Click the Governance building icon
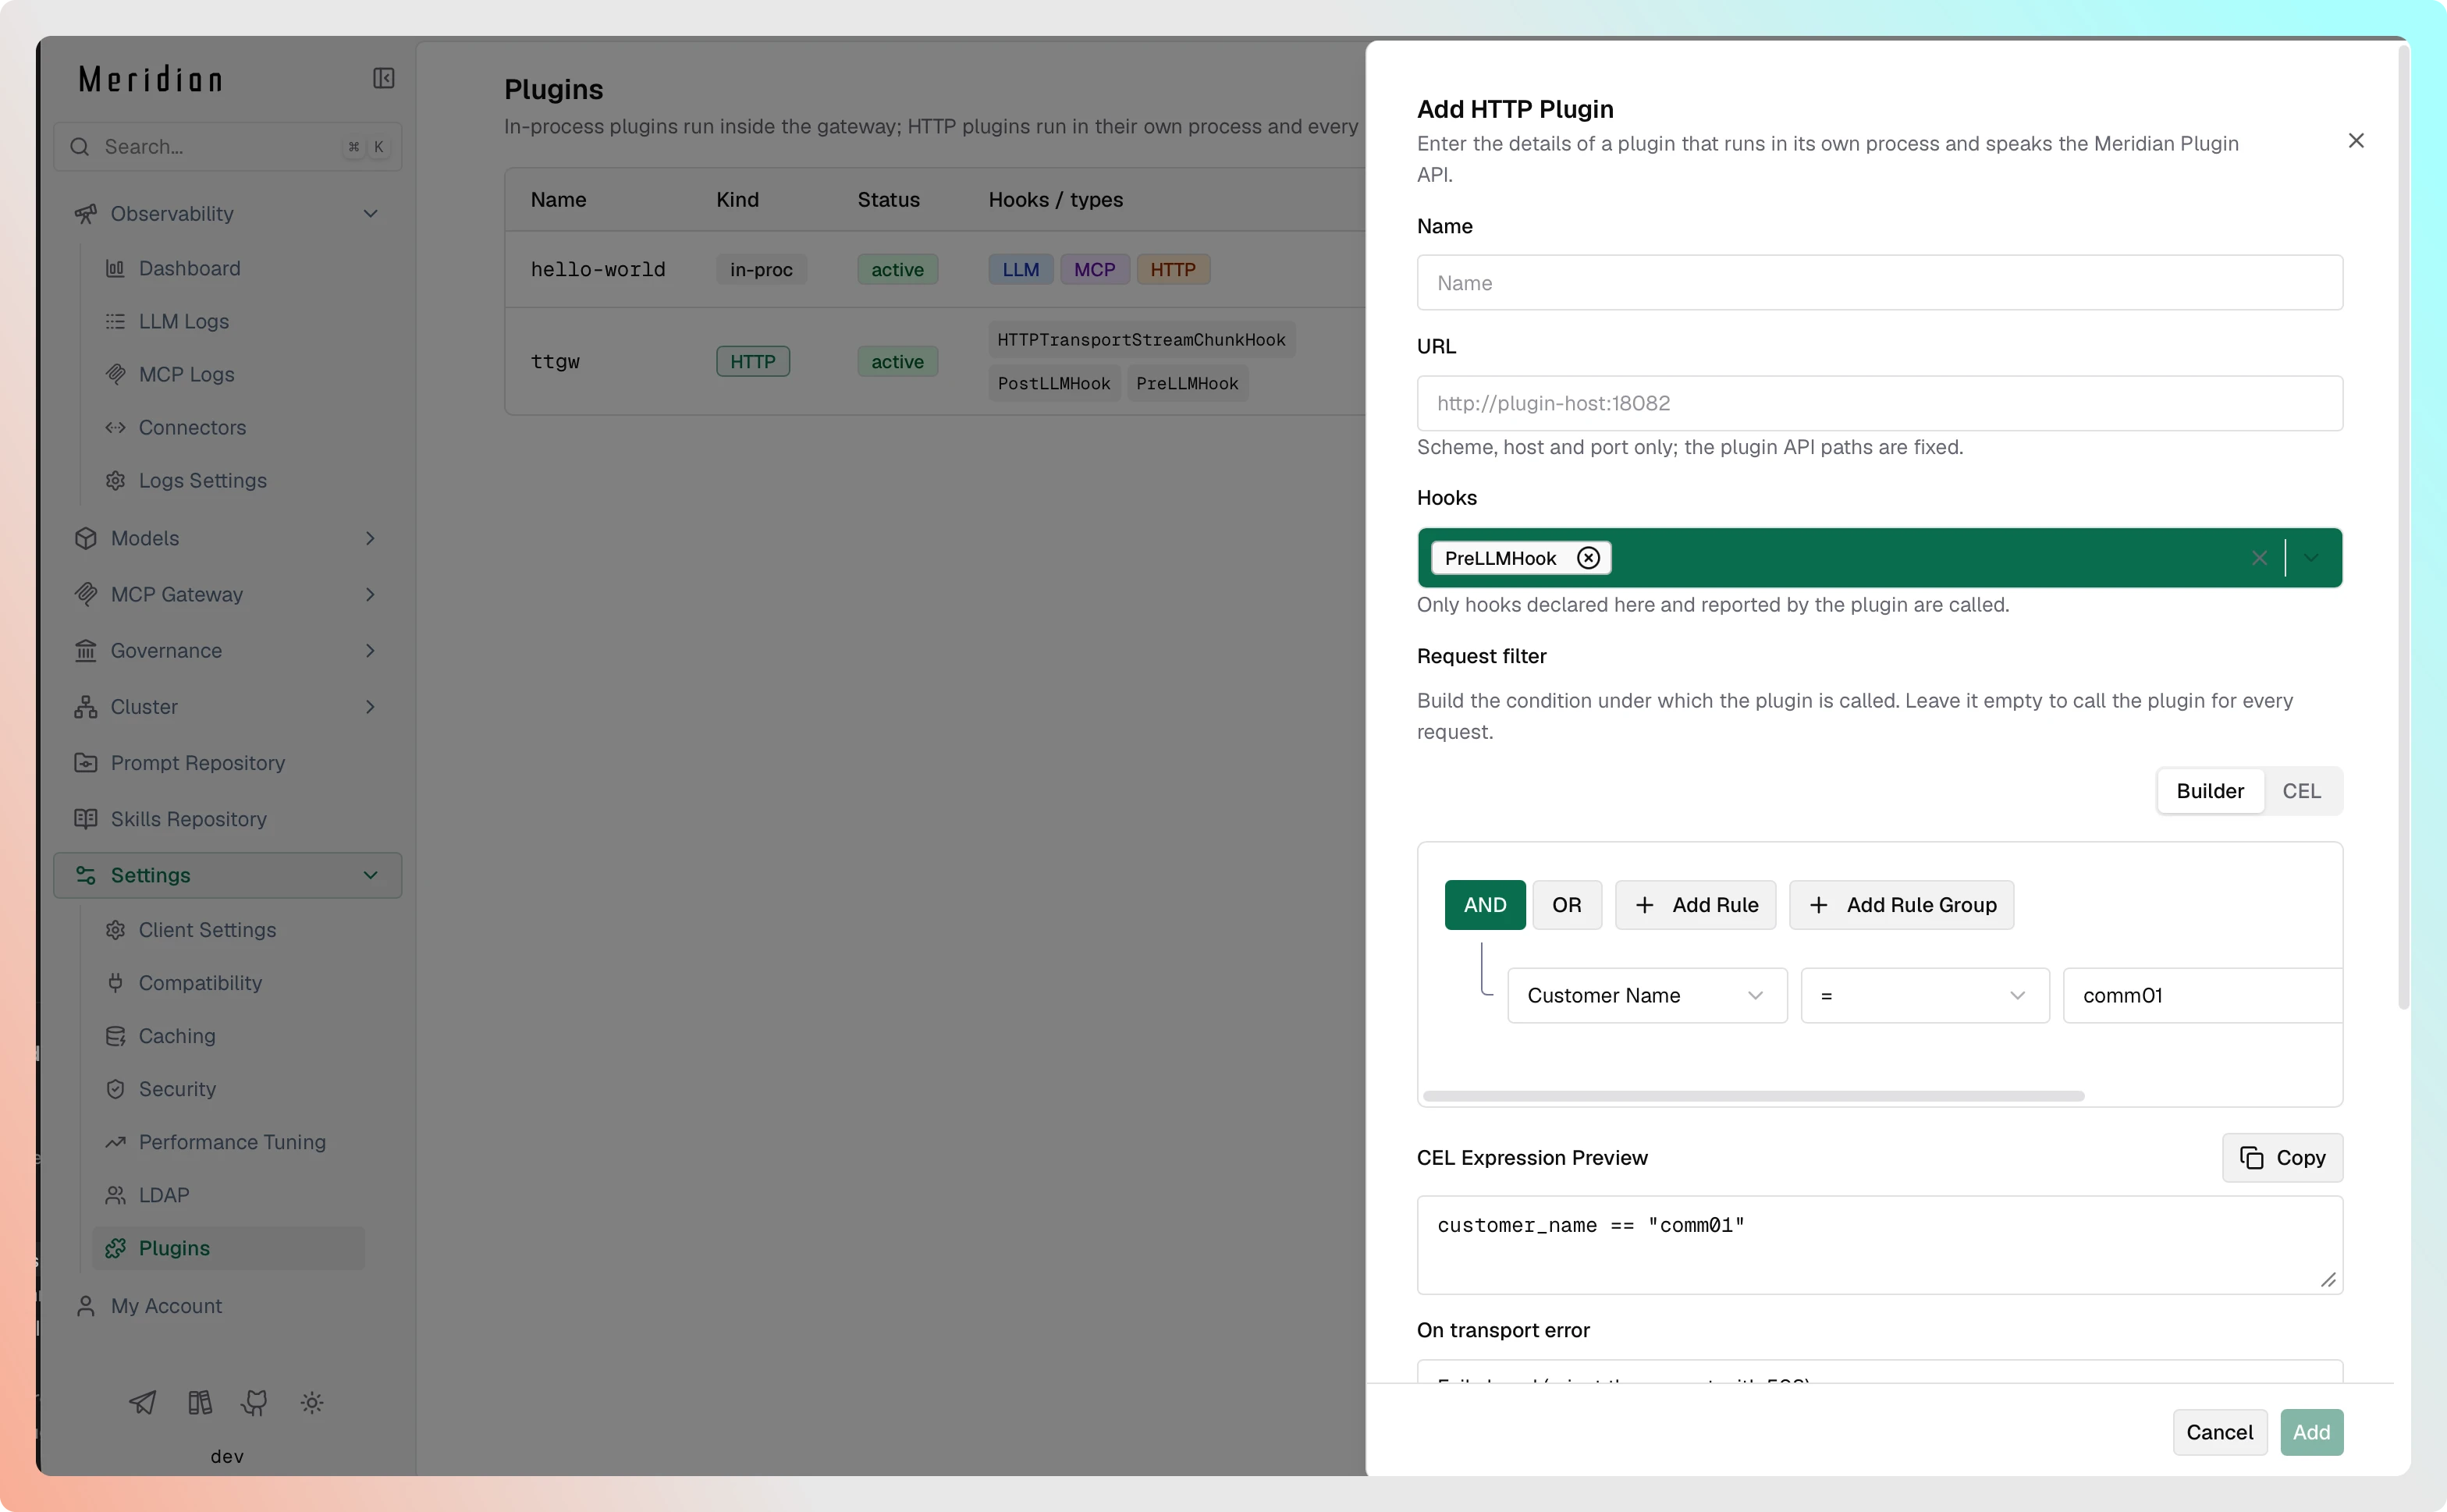This screenshot has height=1512, width=2447. coord(86,650)
